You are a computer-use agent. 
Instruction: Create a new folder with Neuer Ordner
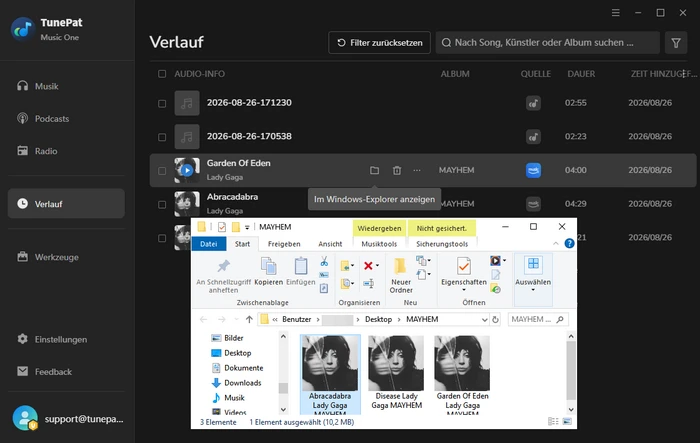click(x=401, y=276)
